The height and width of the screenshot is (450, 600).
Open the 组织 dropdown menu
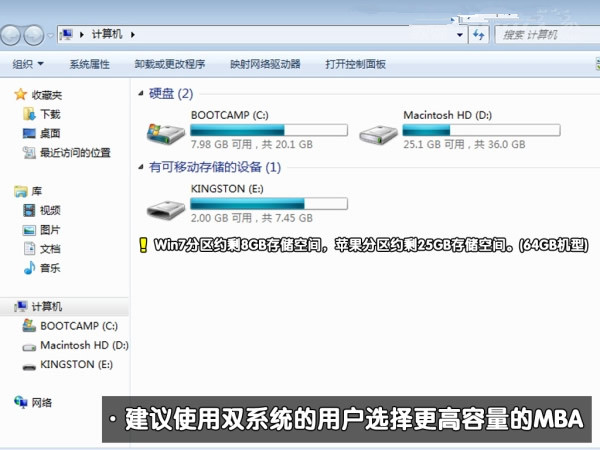(x=28, y=64)
